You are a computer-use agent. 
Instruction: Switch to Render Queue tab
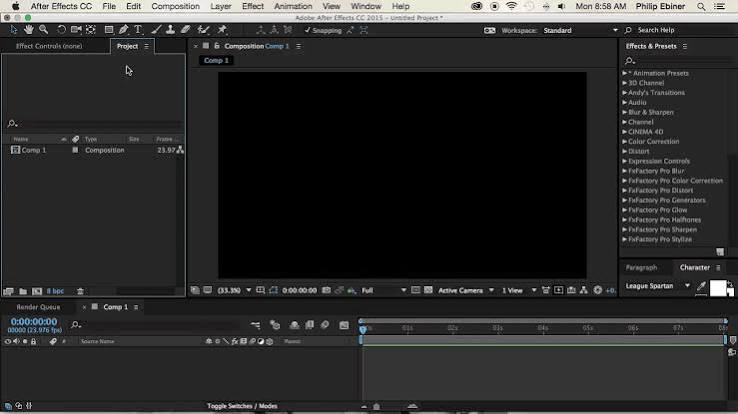click(x=38, y=307)
